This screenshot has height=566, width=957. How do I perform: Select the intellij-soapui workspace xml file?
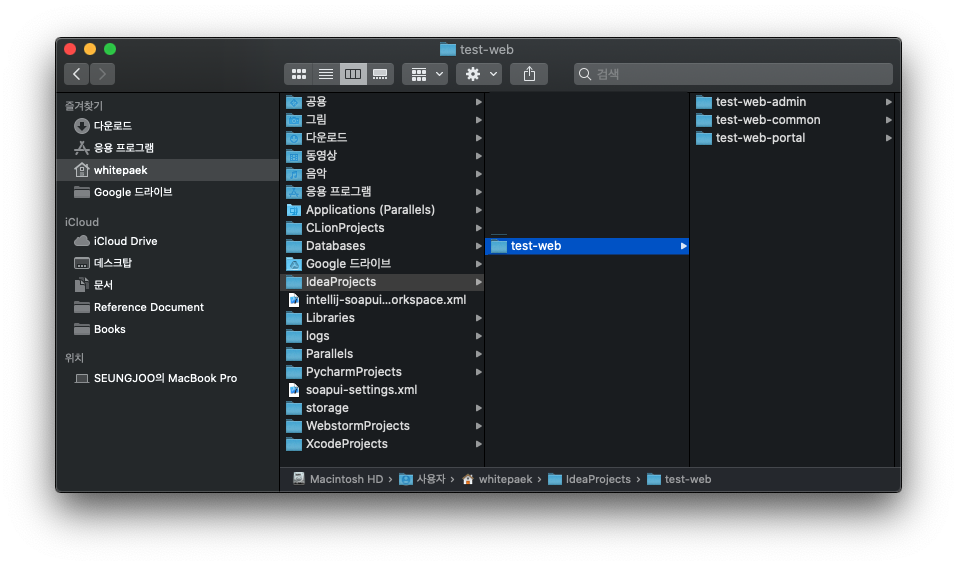(x=382, y=300)
